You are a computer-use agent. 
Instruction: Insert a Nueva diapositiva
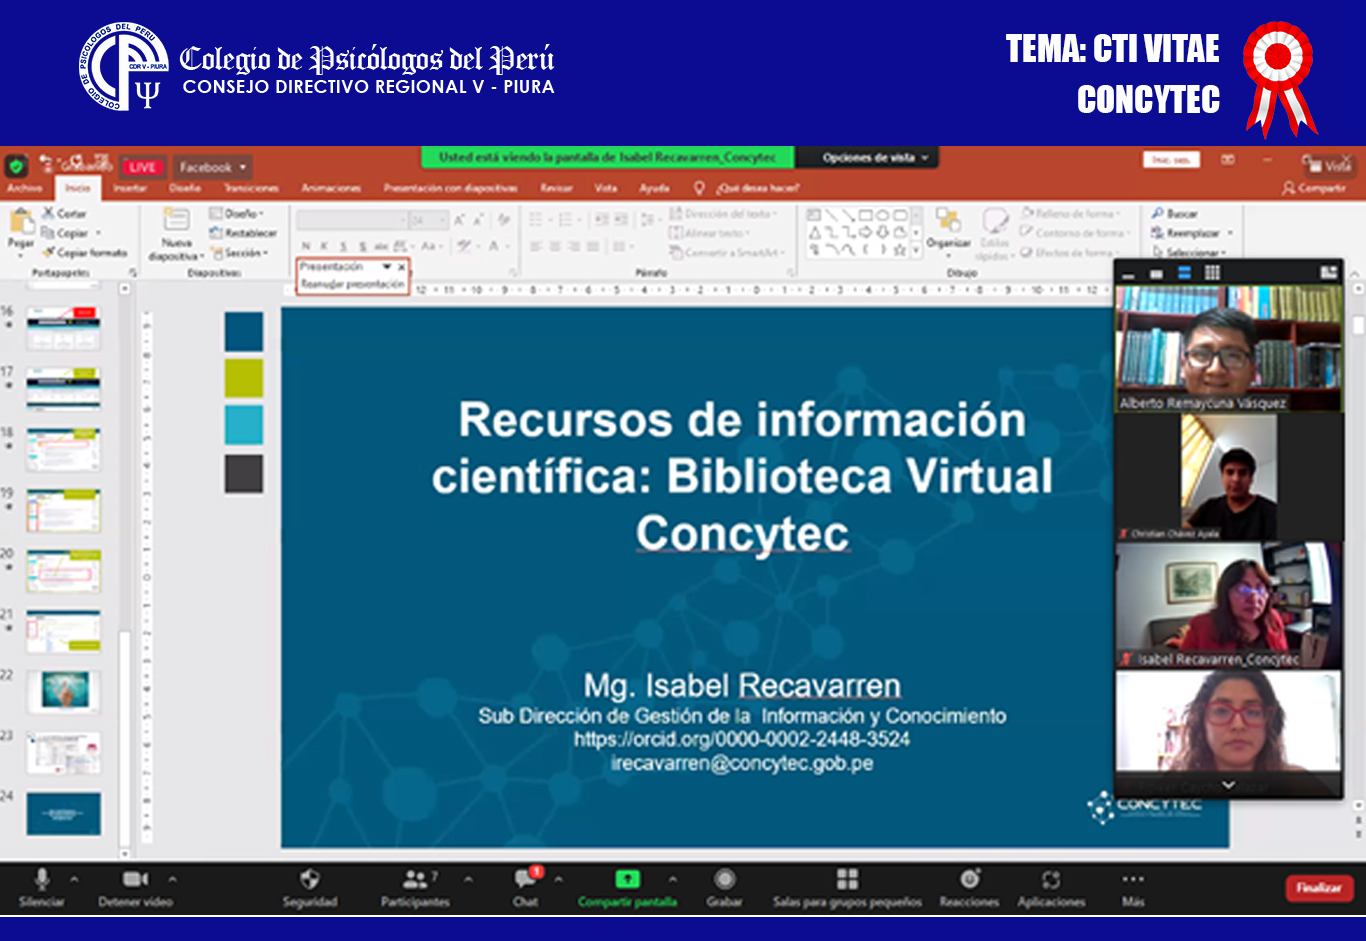pyautogui.click(x=176, y=236)
